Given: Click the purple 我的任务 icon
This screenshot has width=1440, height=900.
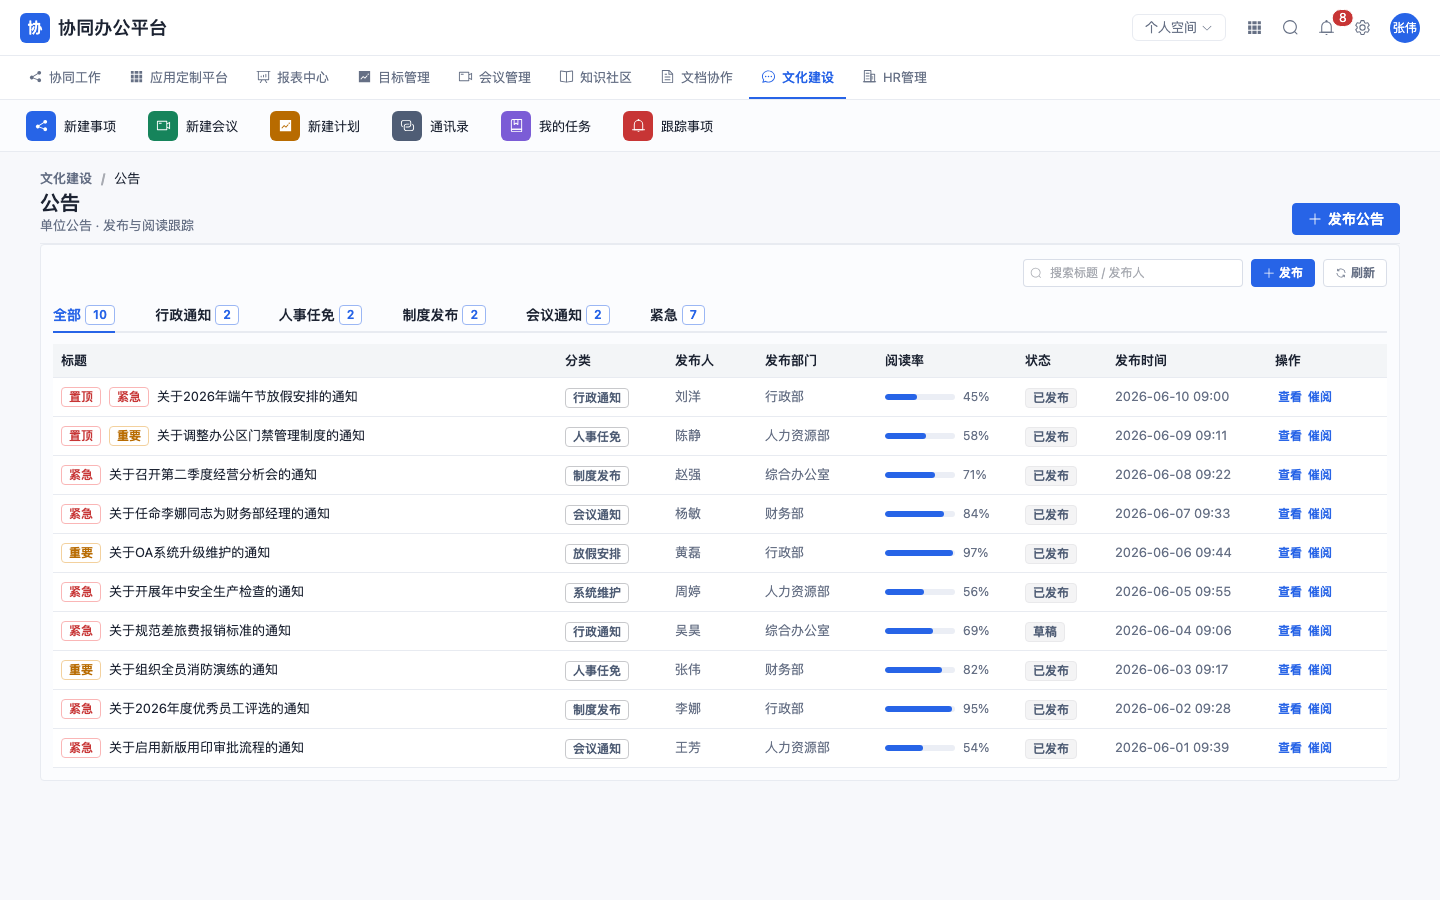Looking at the screenshot, I should [x=516, y=126].
